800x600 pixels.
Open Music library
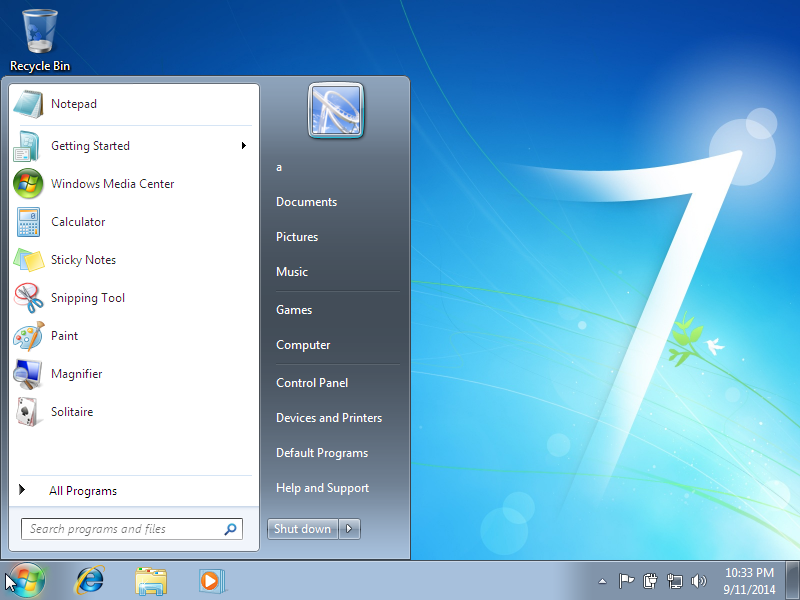(292, 272)
